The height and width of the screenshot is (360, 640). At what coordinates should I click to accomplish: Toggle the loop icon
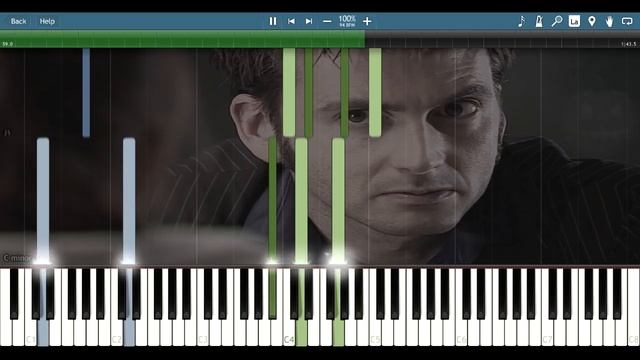tap(627, 21)
